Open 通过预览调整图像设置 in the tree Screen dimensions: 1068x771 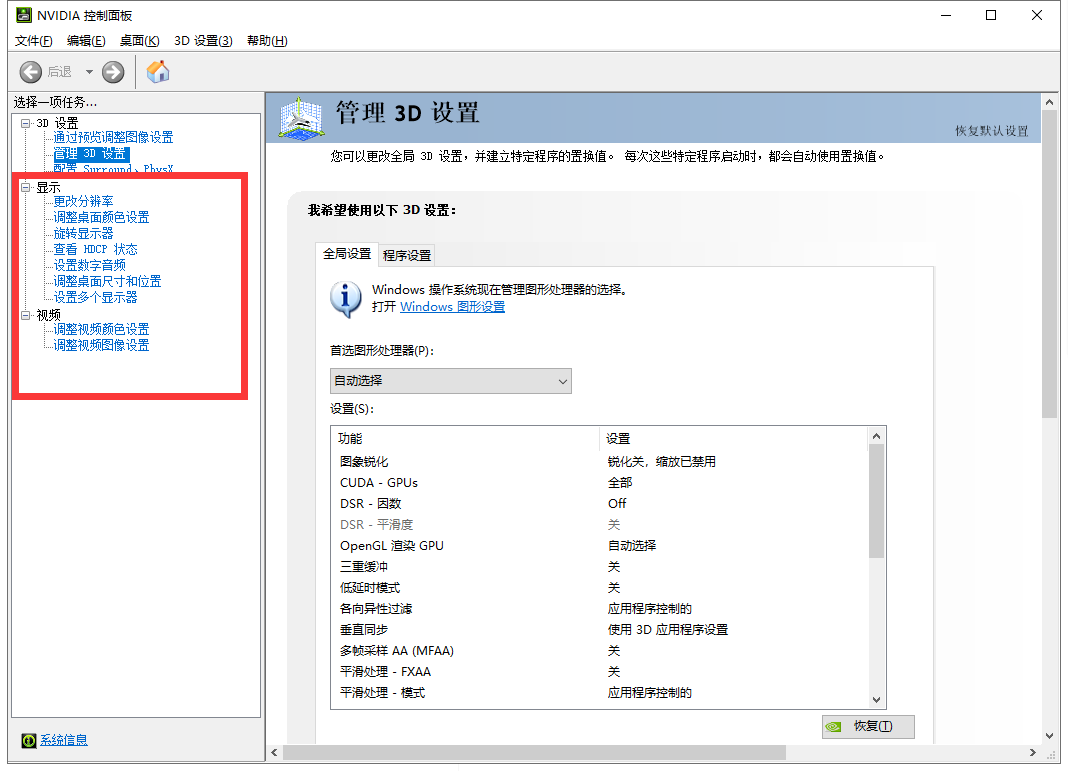[x=113, y=138]
